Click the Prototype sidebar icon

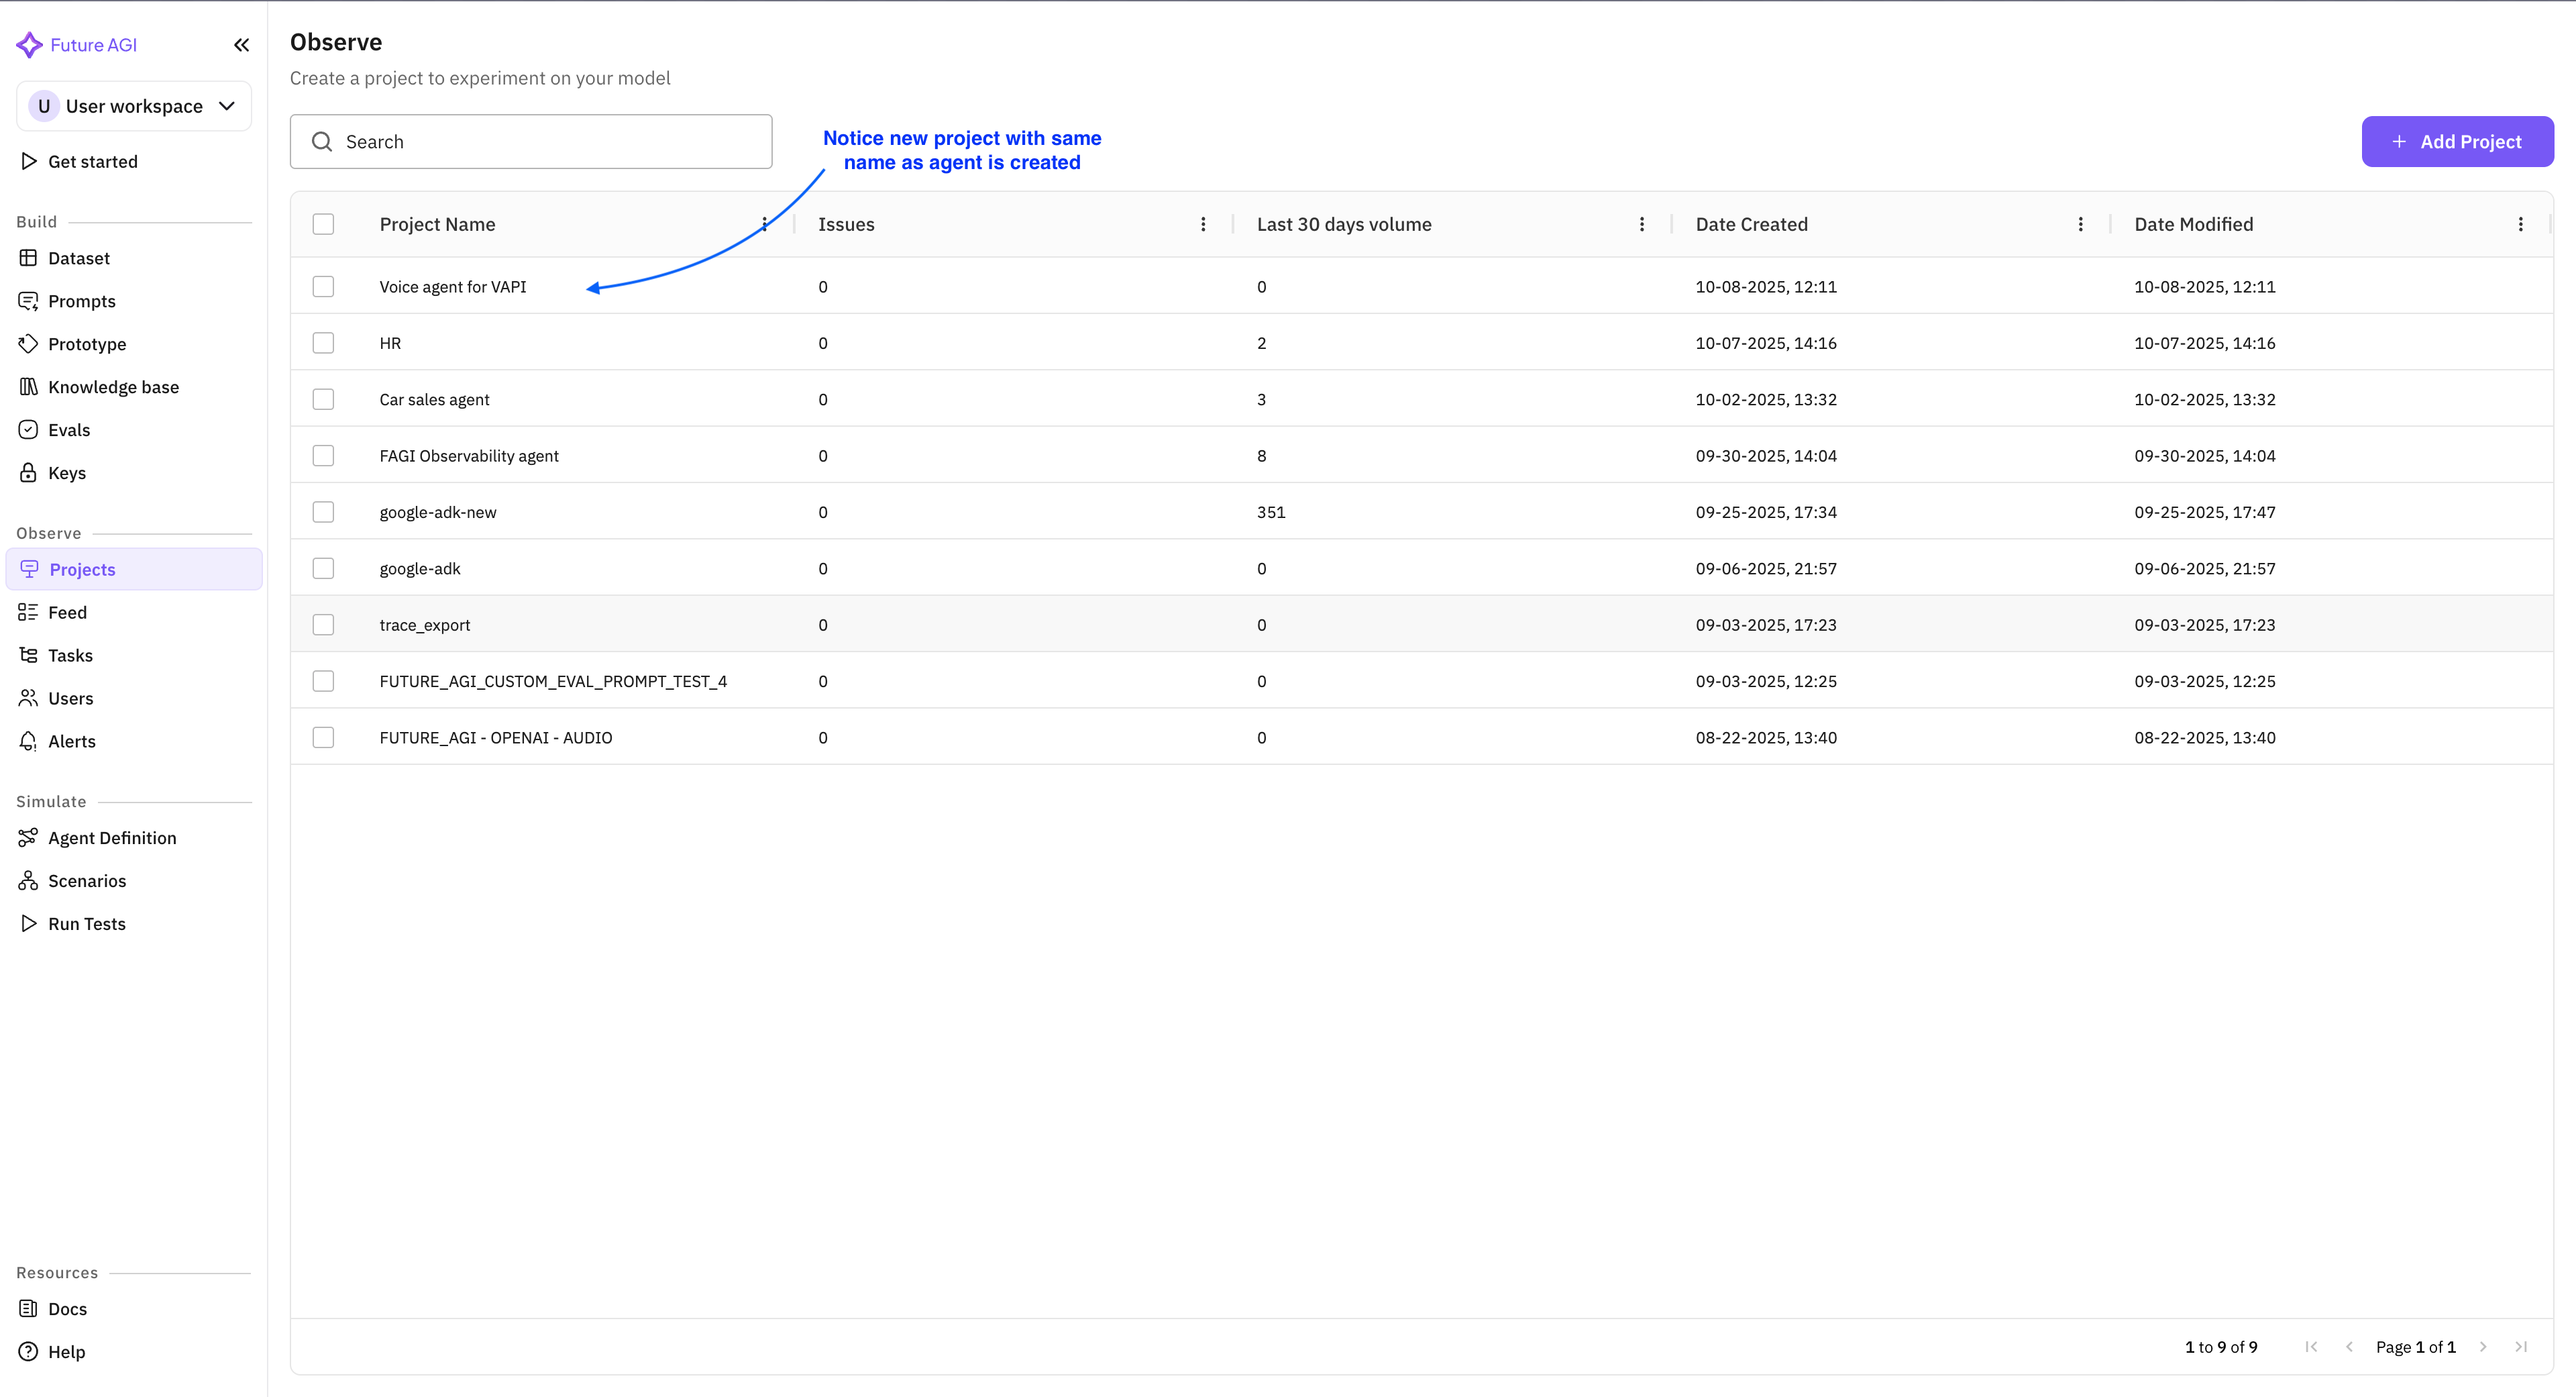pyautogui.click(x=29, y=343)
